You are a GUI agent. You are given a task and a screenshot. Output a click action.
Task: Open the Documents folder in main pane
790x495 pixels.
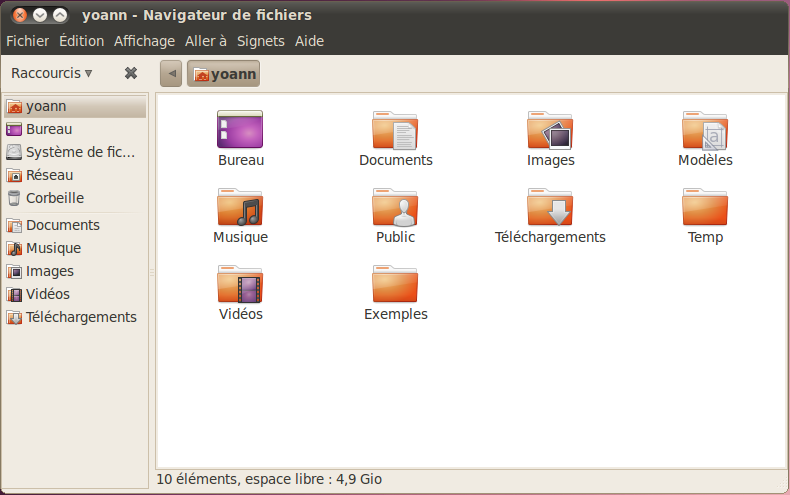pyautogui.click(x=395, y=130)
